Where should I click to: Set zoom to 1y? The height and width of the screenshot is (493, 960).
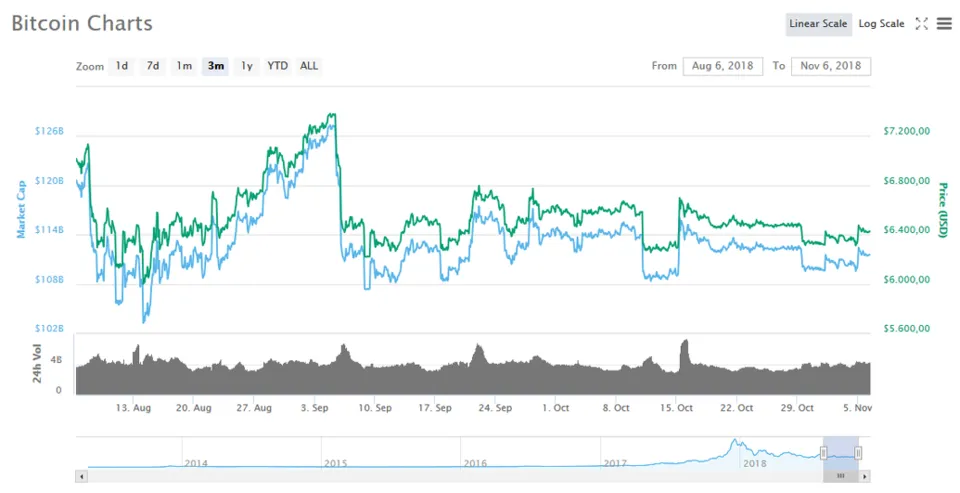point(247,66)
